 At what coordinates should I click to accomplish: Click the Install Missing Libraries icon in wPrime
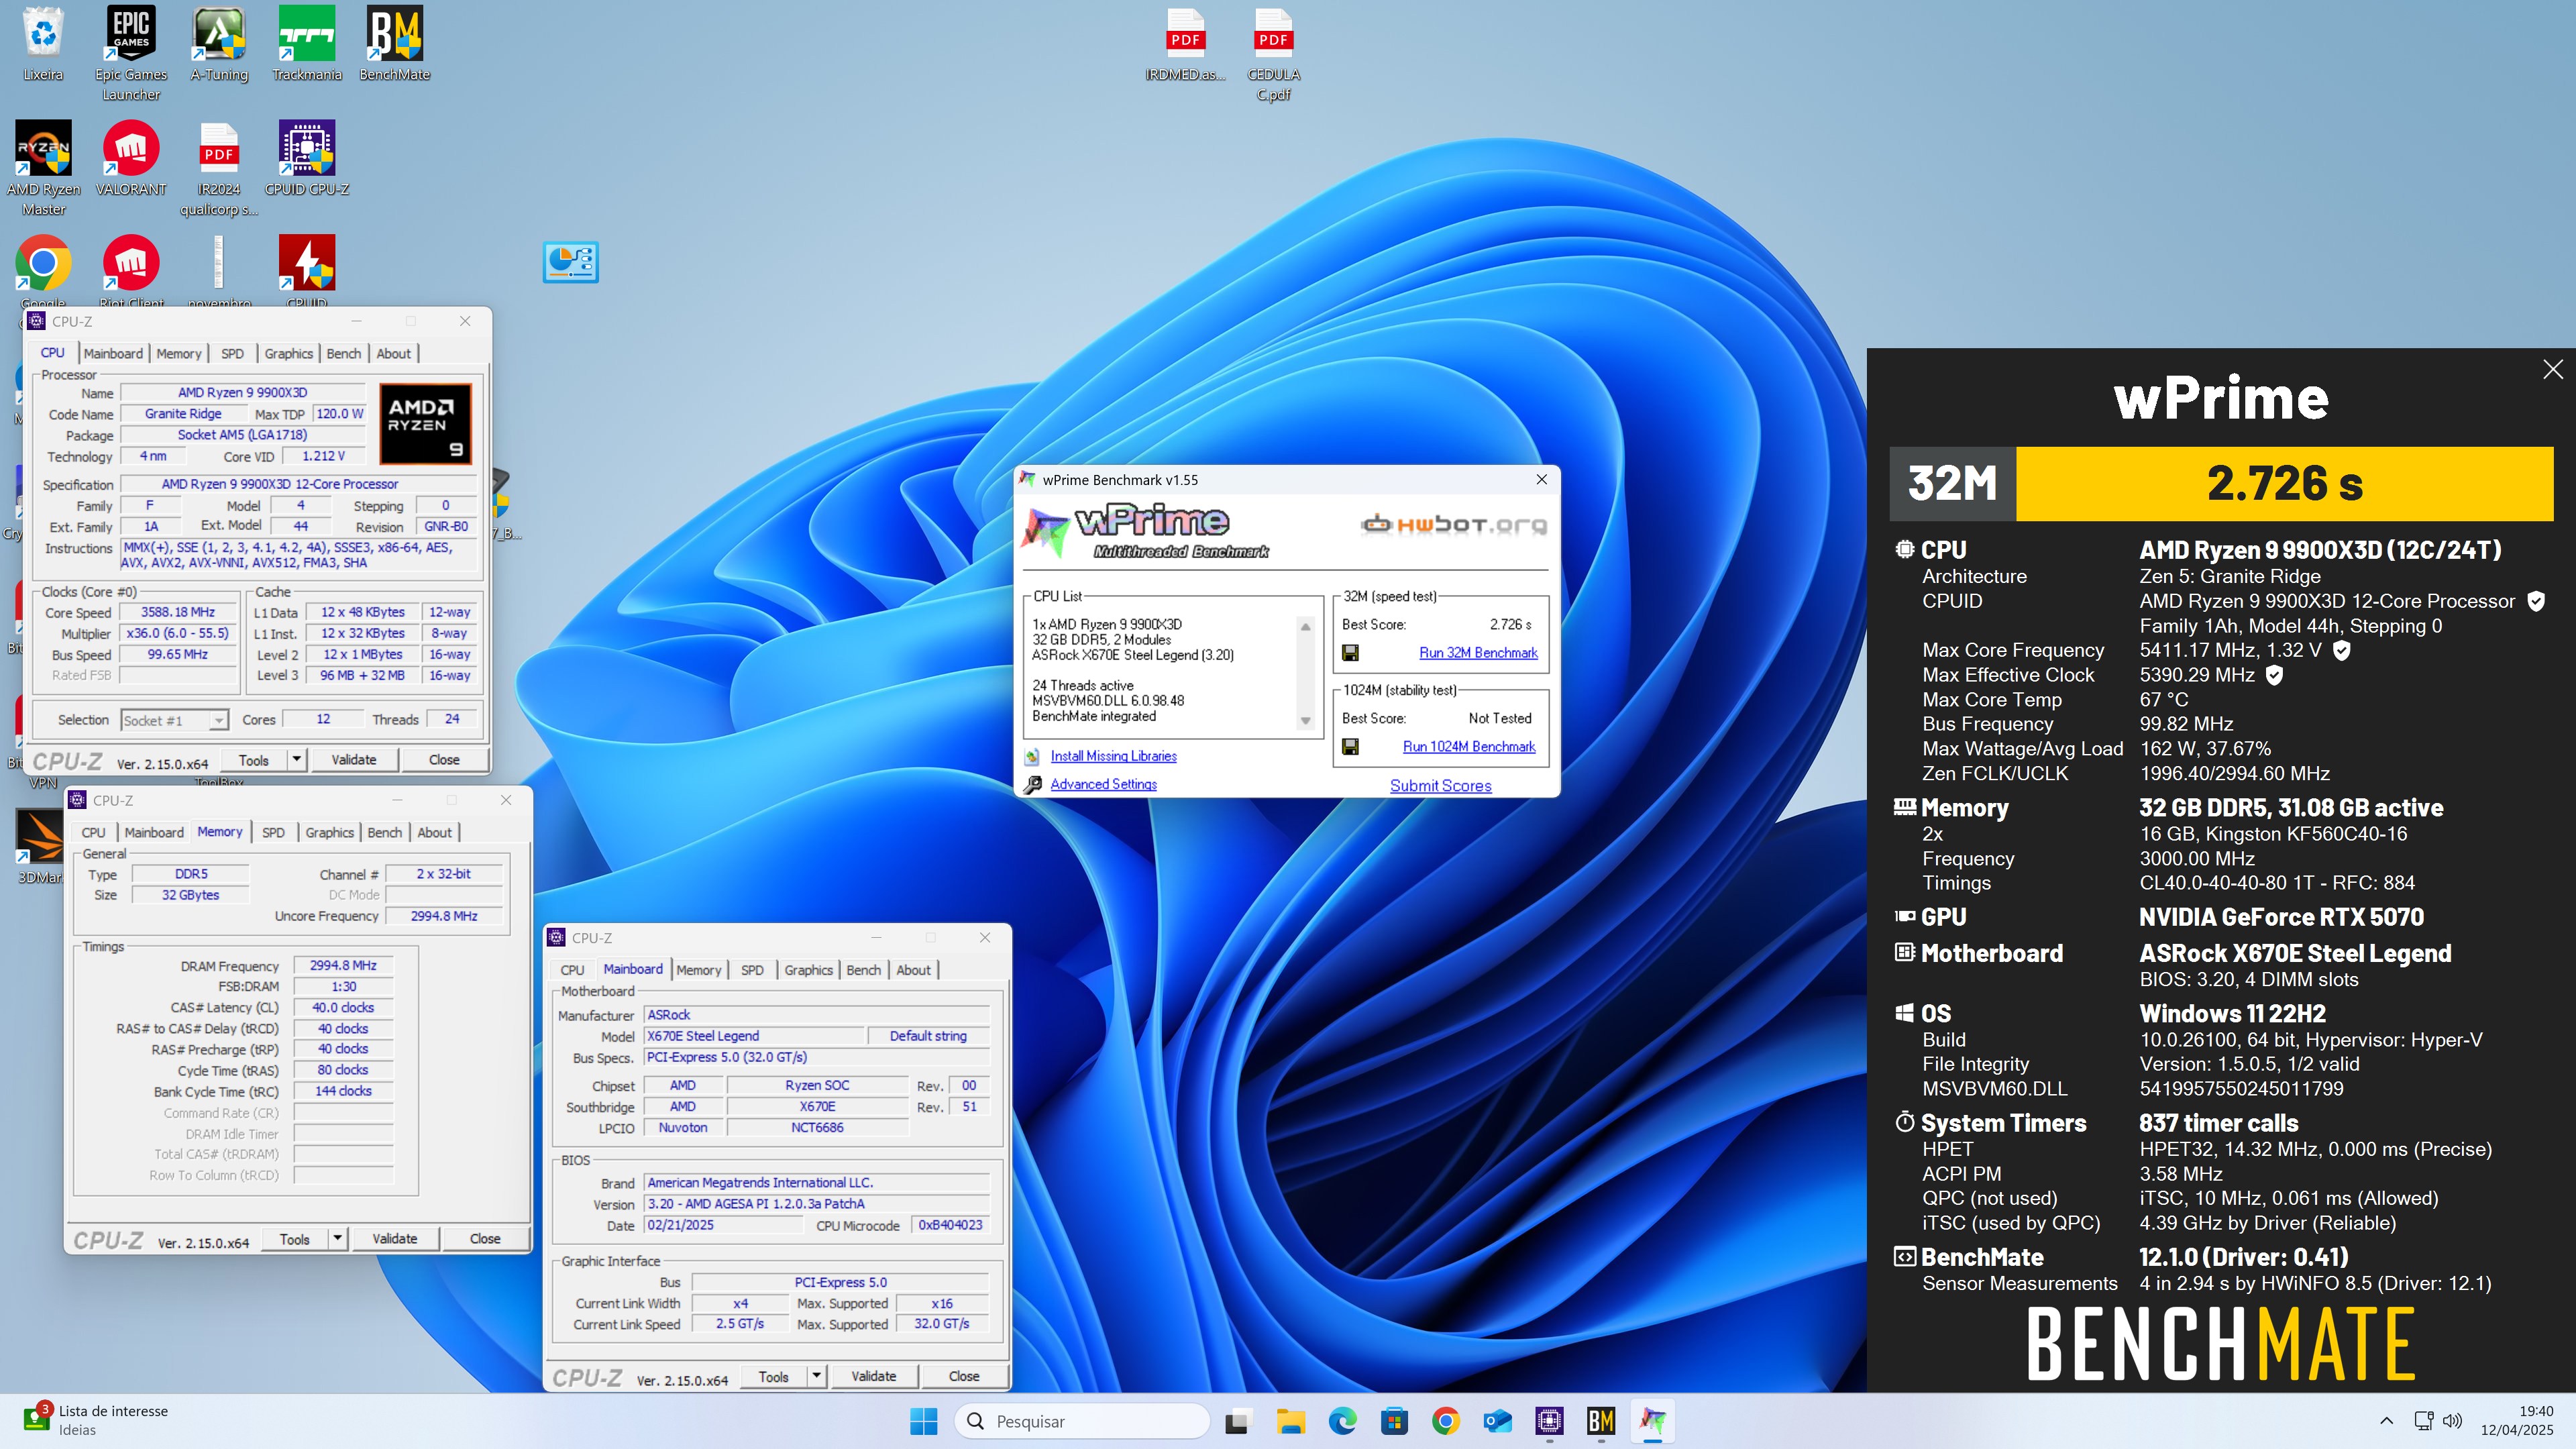click(x=1033, y=756)
